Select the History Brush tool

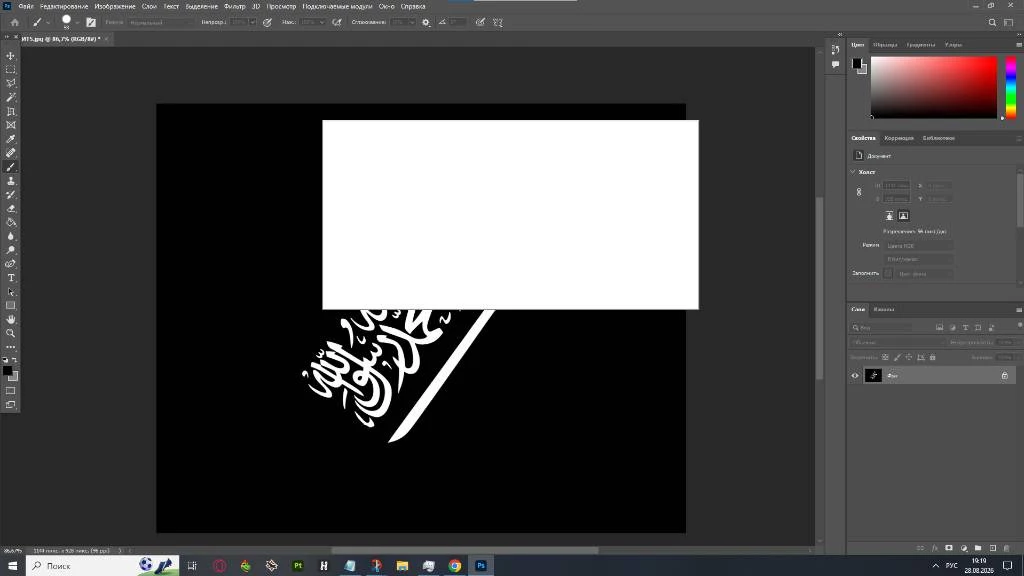click(x=10, y=195)
